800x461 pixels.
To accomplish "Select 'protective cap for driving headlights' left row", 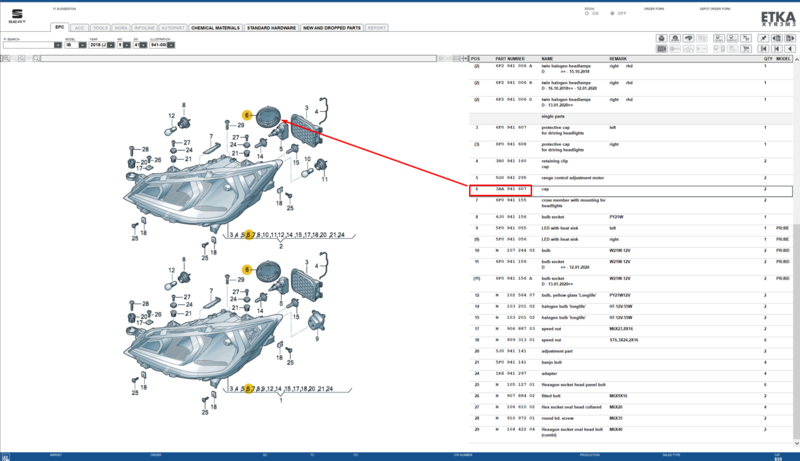I will 631,130.
